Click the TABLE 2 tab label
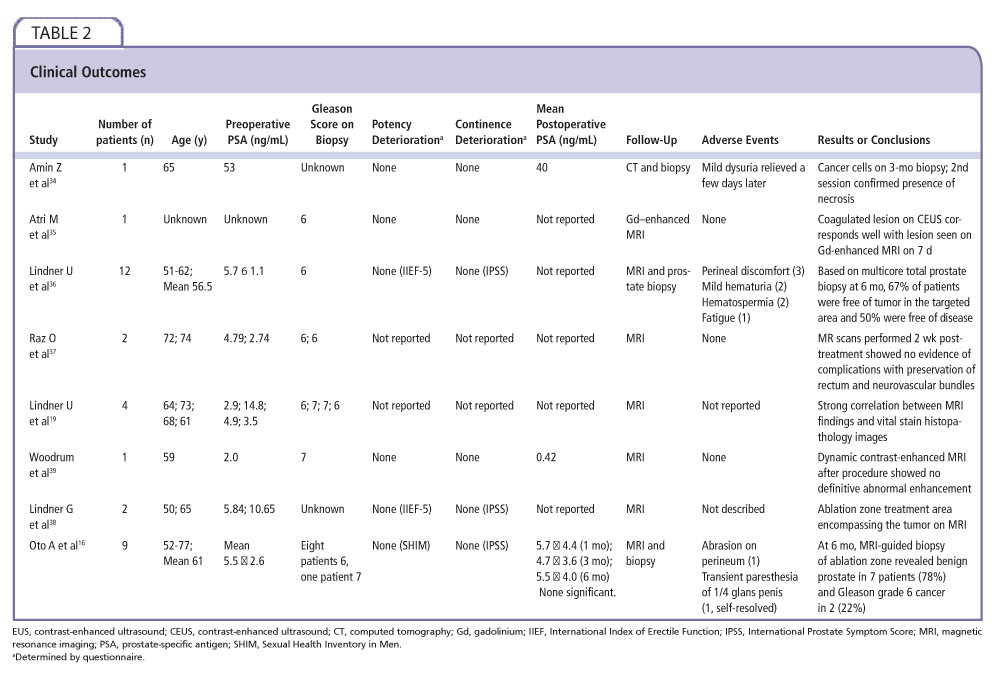 coord(62,32)
